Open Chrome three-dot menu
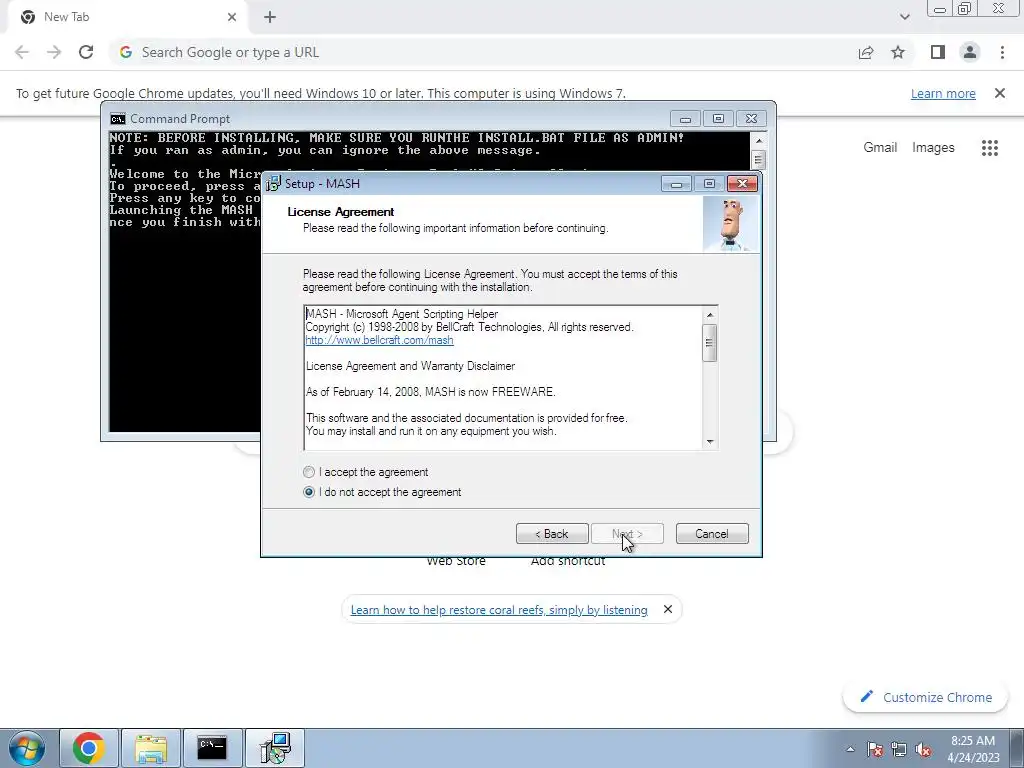 click(x=1002, y=52)
